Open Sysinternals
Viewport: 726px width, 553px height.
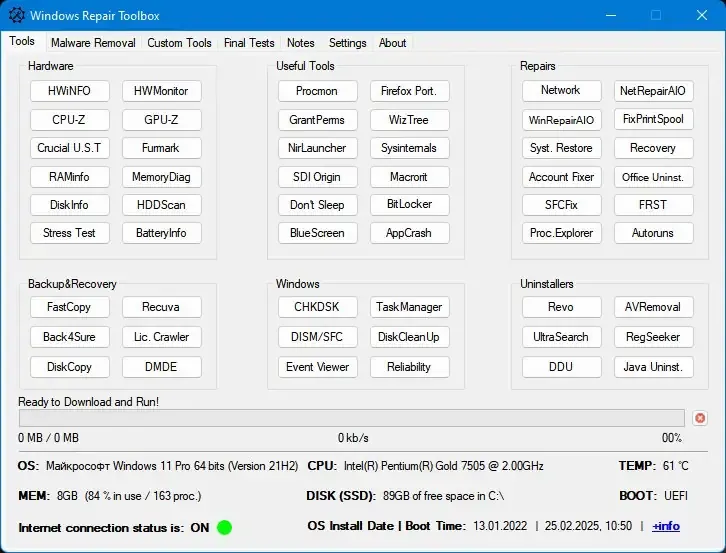tap(409, 148)
